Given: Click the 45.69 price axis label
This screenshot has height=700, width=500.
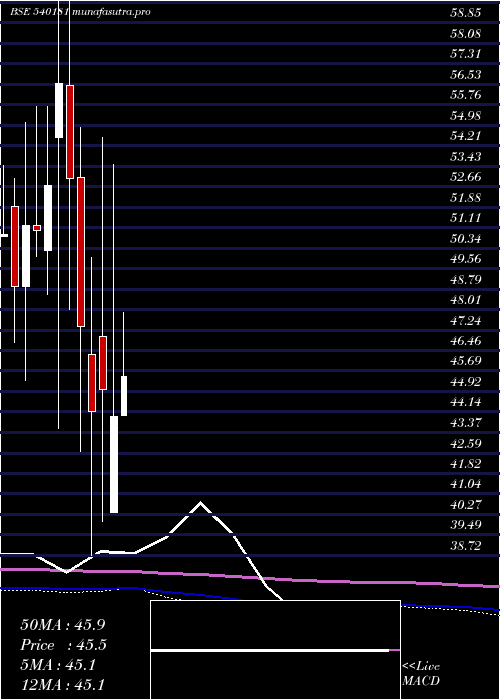Looking at the screenshot, I should [x=465, y=361].
